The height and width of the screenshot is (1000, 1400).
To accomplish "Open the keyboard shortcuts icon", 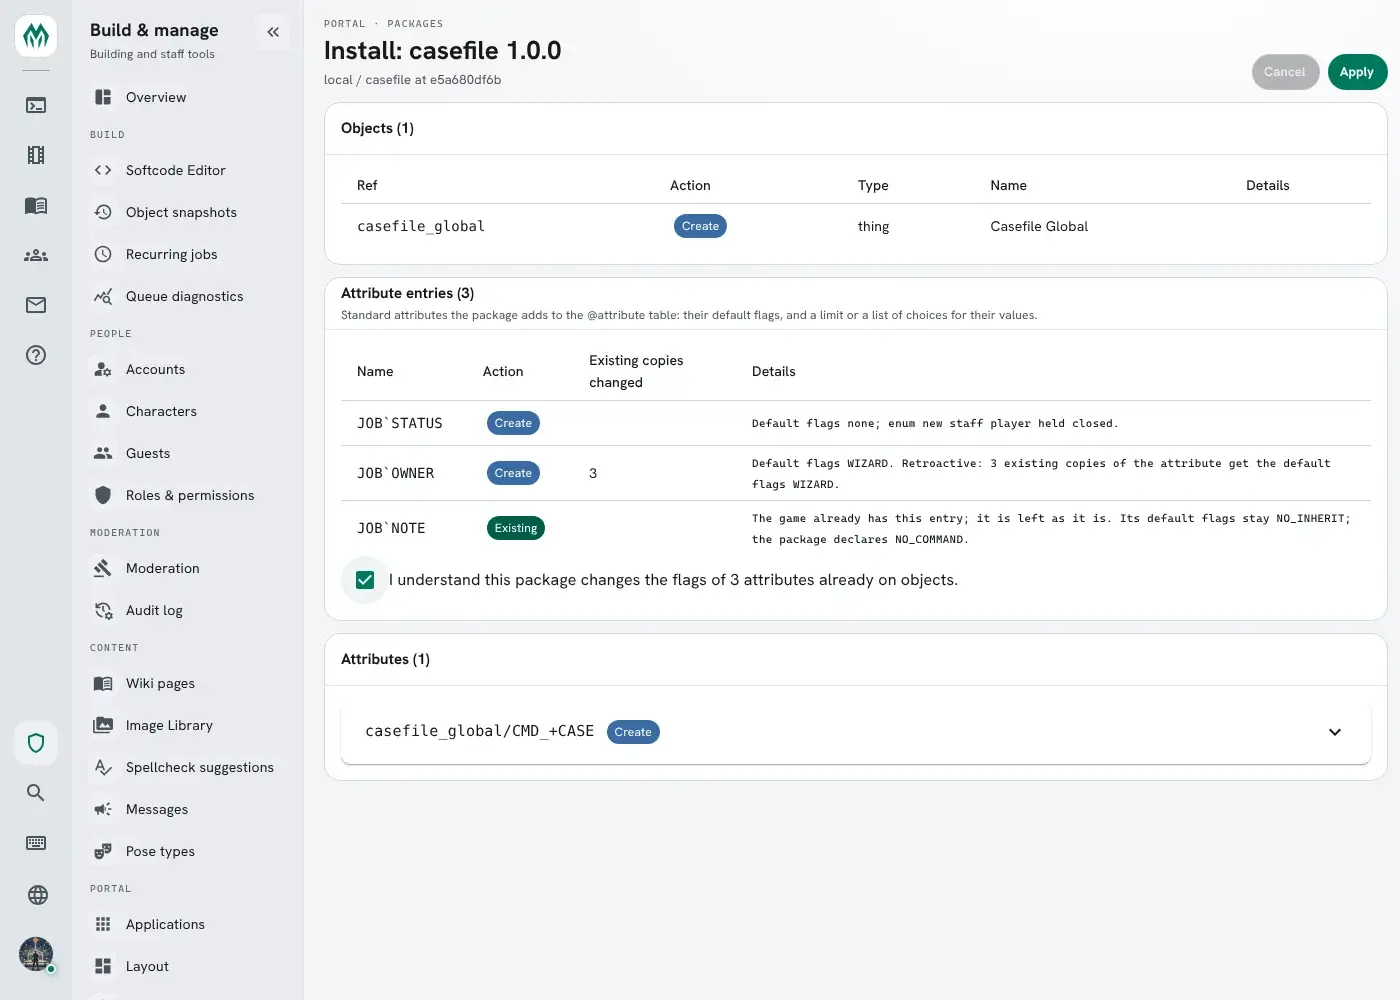I will (x=36, y=843).
